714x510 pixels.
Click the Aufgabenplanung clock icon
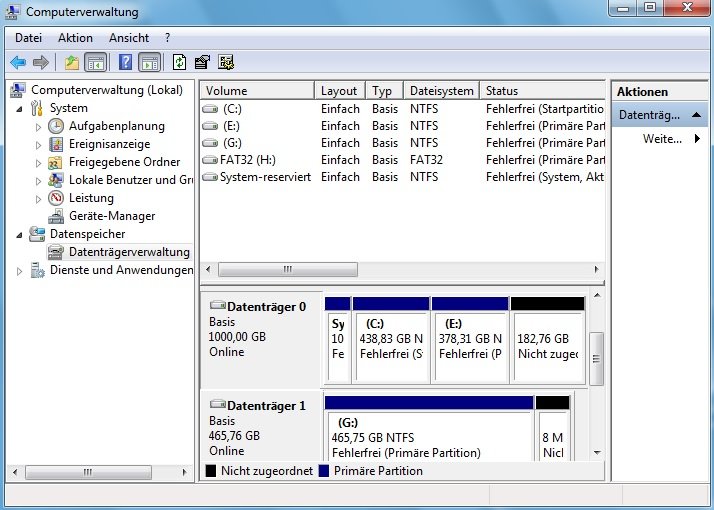[56, 126]
